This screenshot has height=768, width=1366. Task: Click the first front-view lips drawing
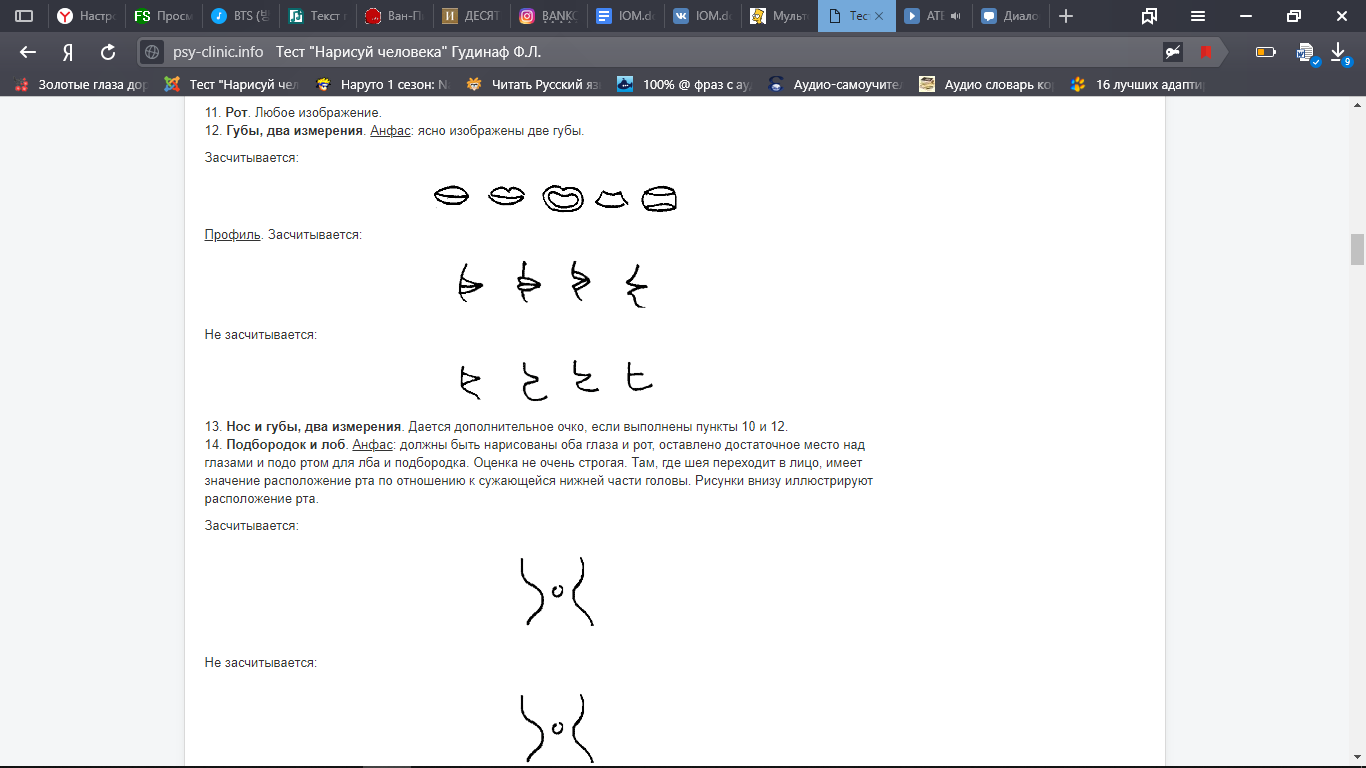click(452, 196)
